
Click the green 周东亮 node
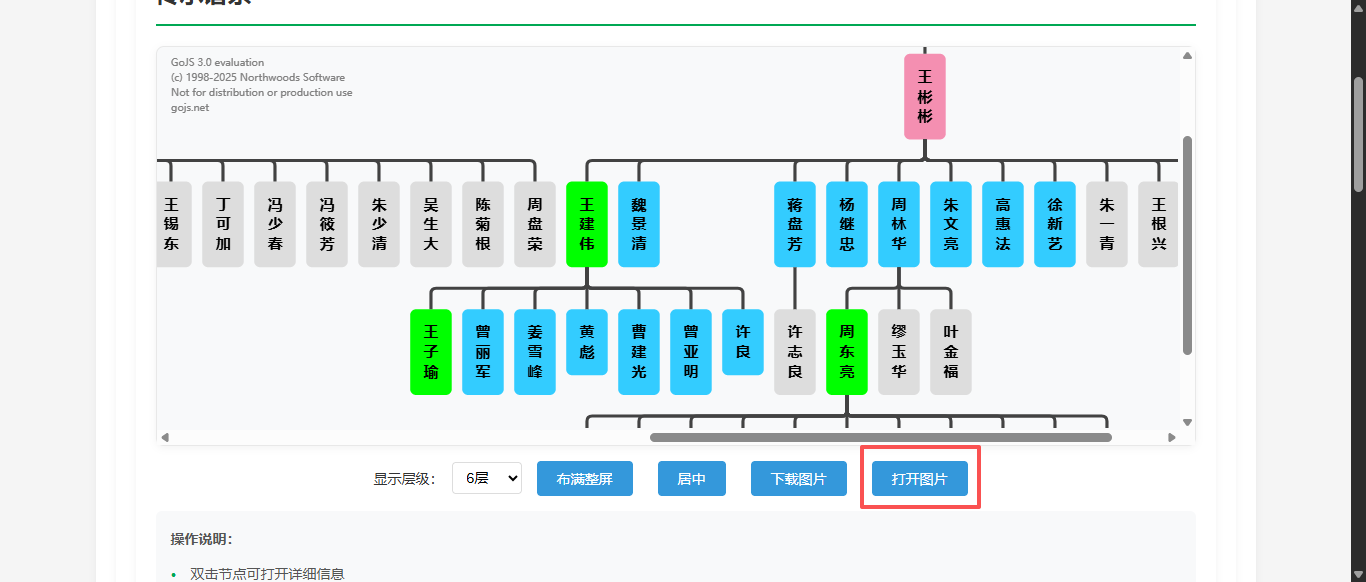(x=846, y=352)
